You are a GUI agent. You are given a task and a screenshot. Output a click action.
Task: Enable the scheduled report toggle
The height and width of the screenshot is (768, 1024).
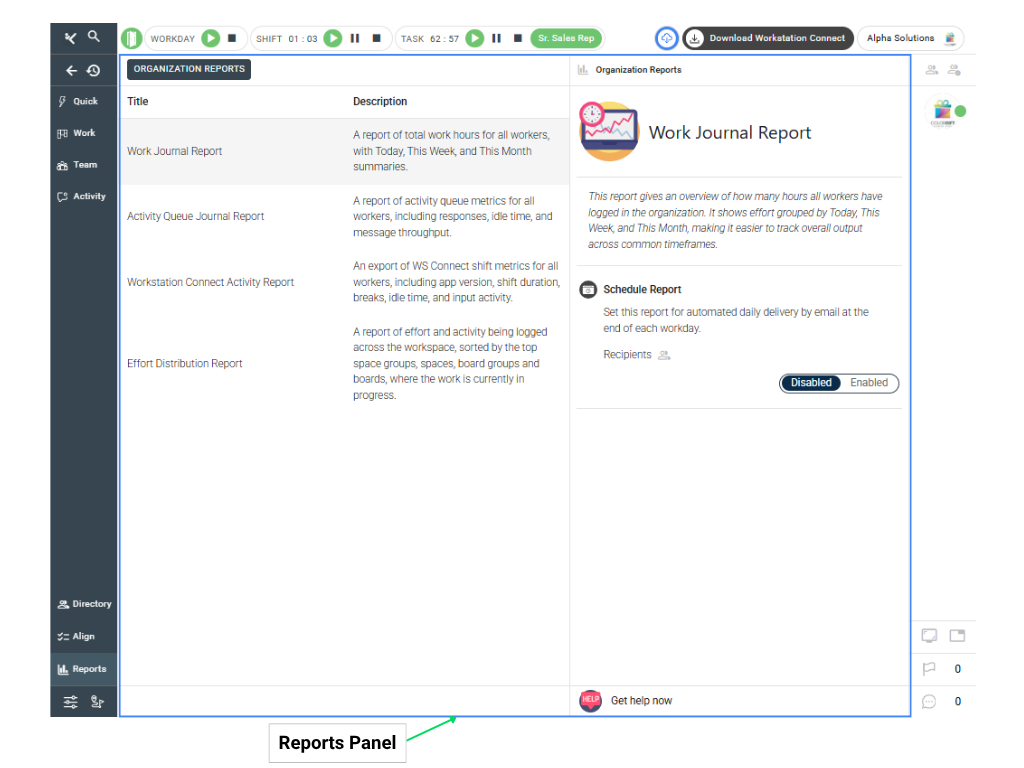868,383
